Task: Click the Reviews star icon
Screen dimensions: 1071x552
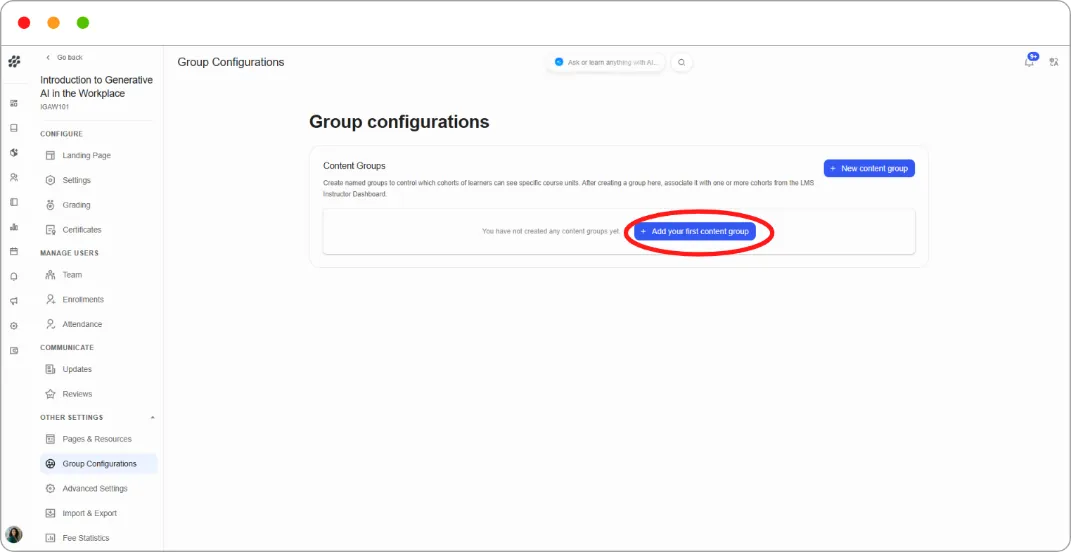Action: [x=50, y=394]
